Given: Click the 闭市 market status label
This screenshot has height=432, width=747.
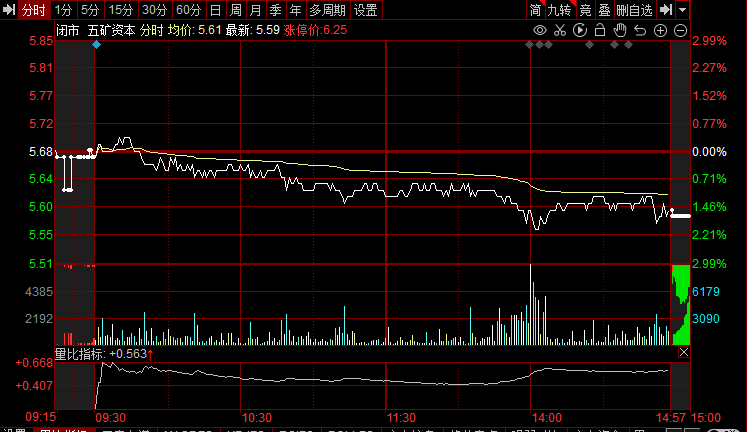Looking at the screenshot, I should tap(68, 30).
